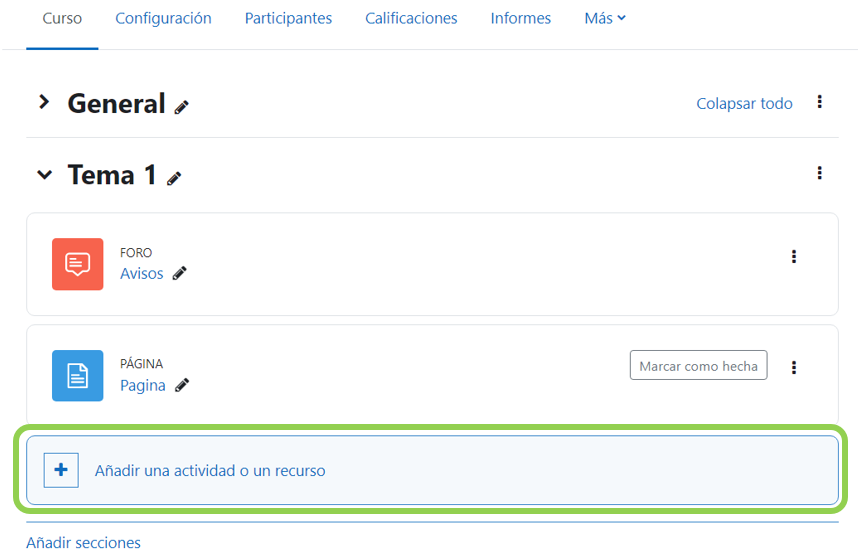Open the Tema 1 section options menu

[x=819, y=173]
